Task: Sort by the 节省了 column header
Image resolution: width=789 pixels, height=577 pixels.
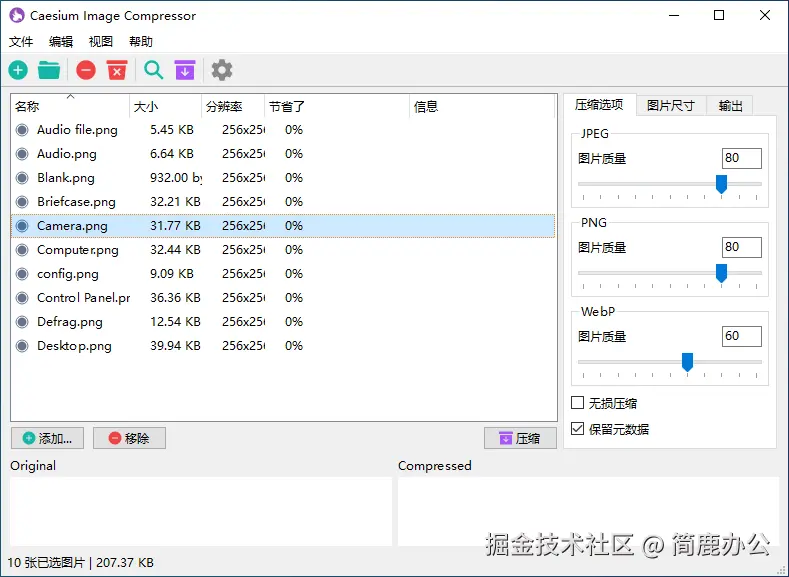Action: pos(337,106)
